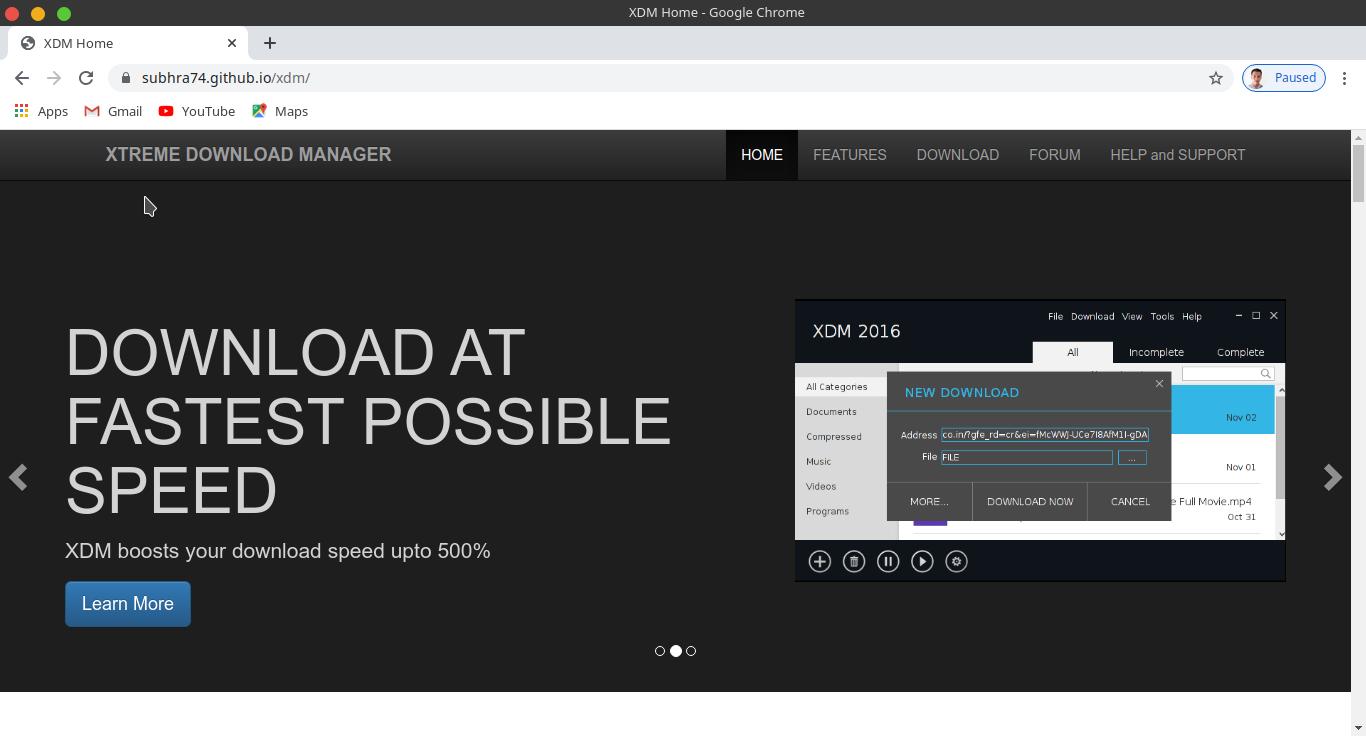
Task: Go back with the browser back arrow
Action: pos(22,78)
